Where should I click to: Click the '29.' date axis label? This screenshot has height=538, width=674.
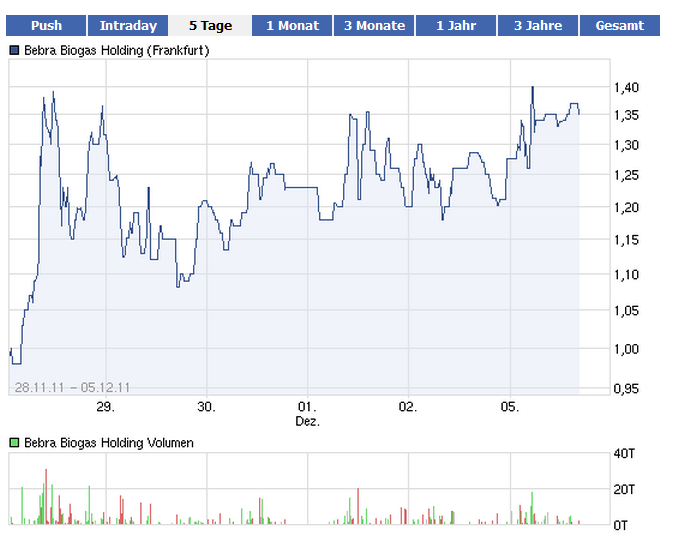tap(105, 407)
